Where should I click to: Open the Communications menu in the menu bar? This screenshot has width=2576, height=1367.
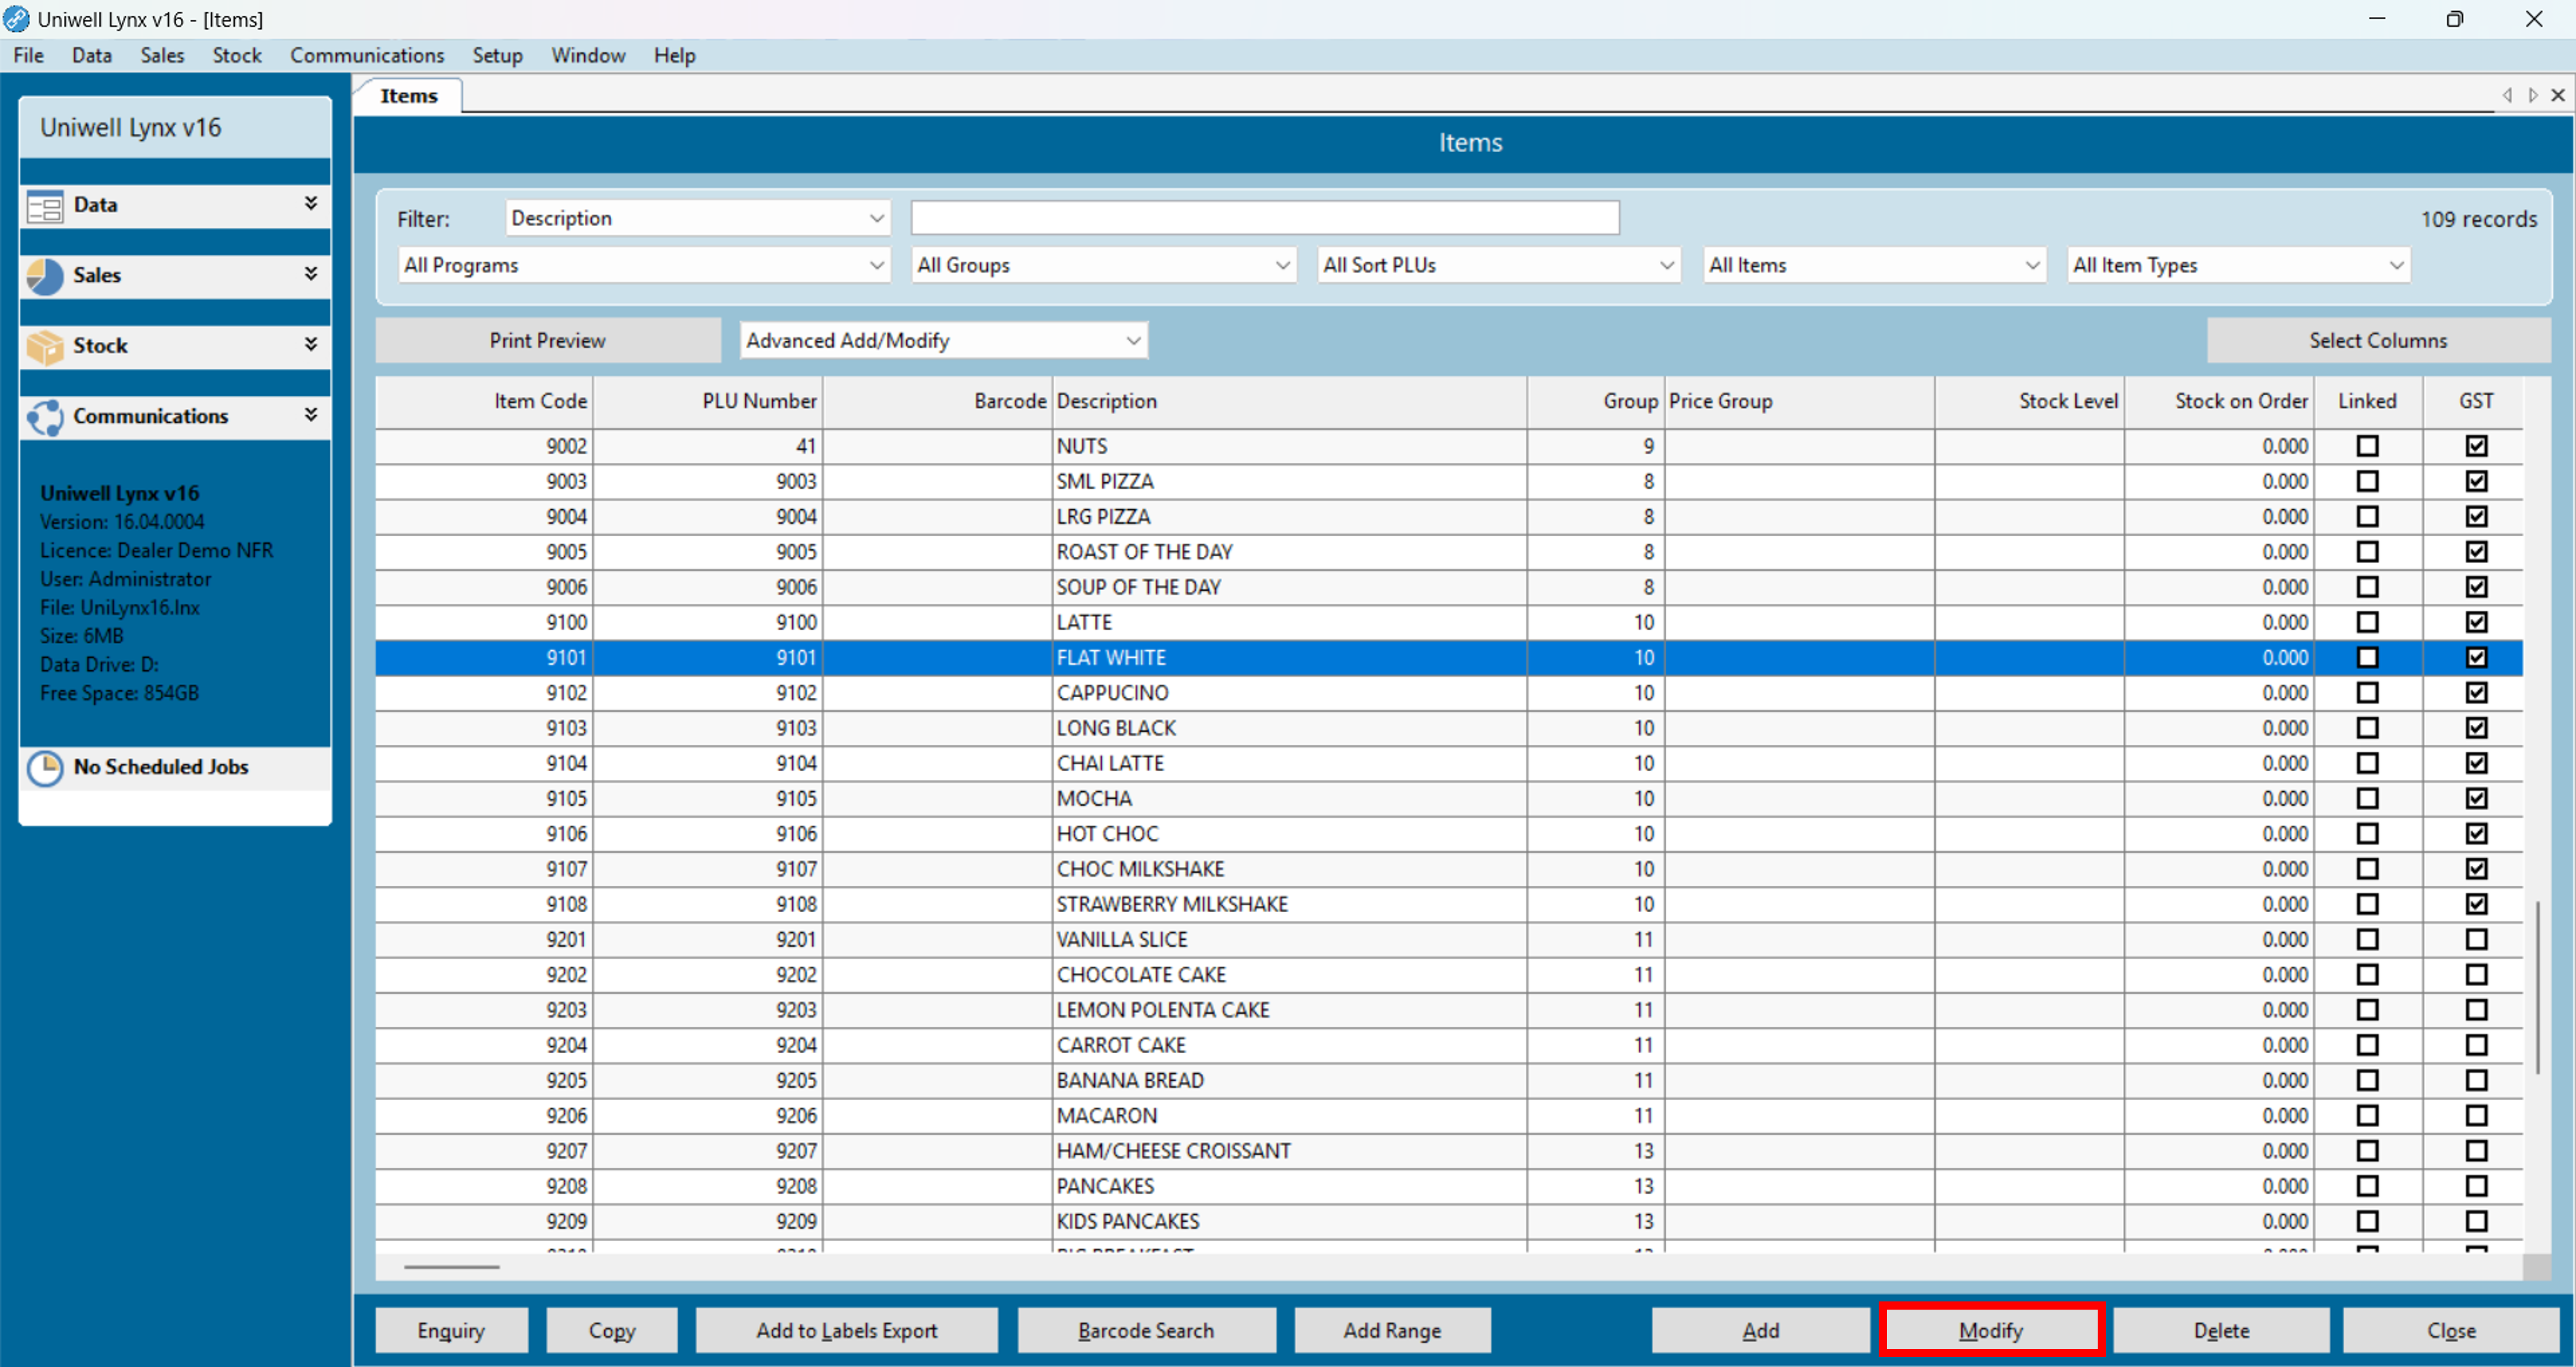point(367,56)
